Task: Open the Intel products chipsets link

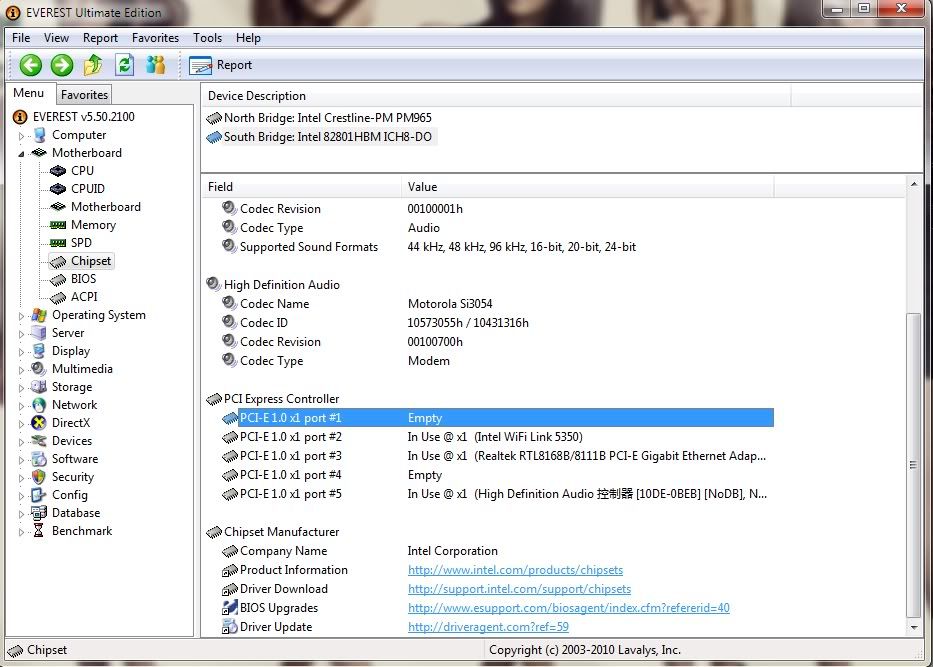Action: [515, 570]
